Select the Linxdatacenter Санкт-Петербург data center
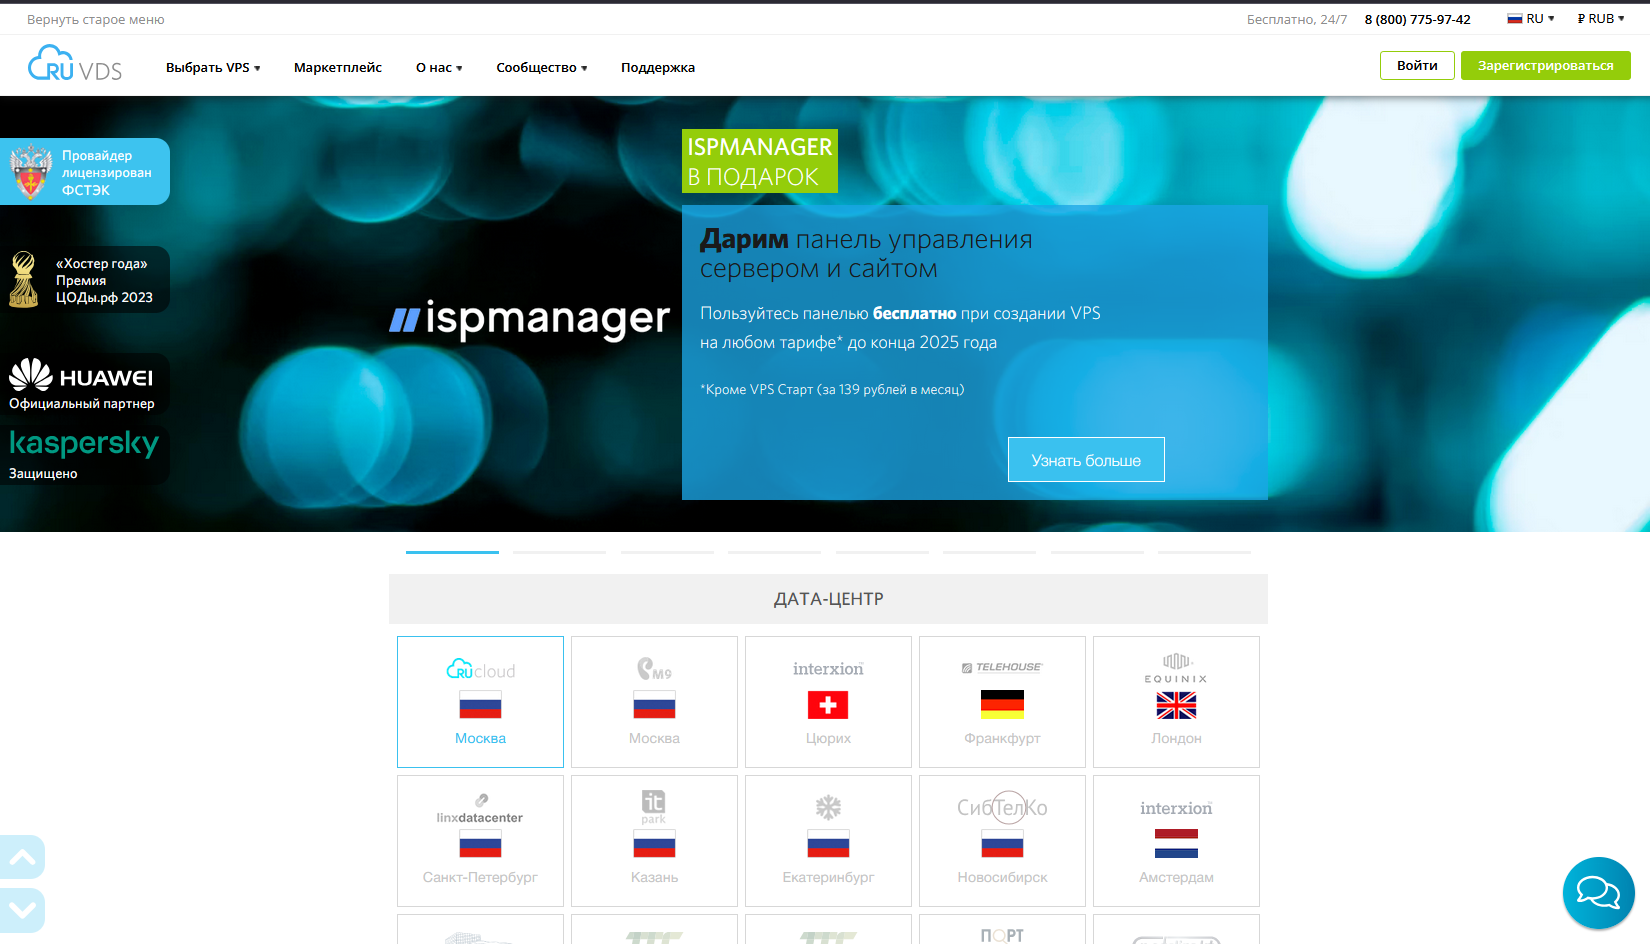Image resolution: width=1650 pixels, height=944 pixels. click(x=480, y=841)
